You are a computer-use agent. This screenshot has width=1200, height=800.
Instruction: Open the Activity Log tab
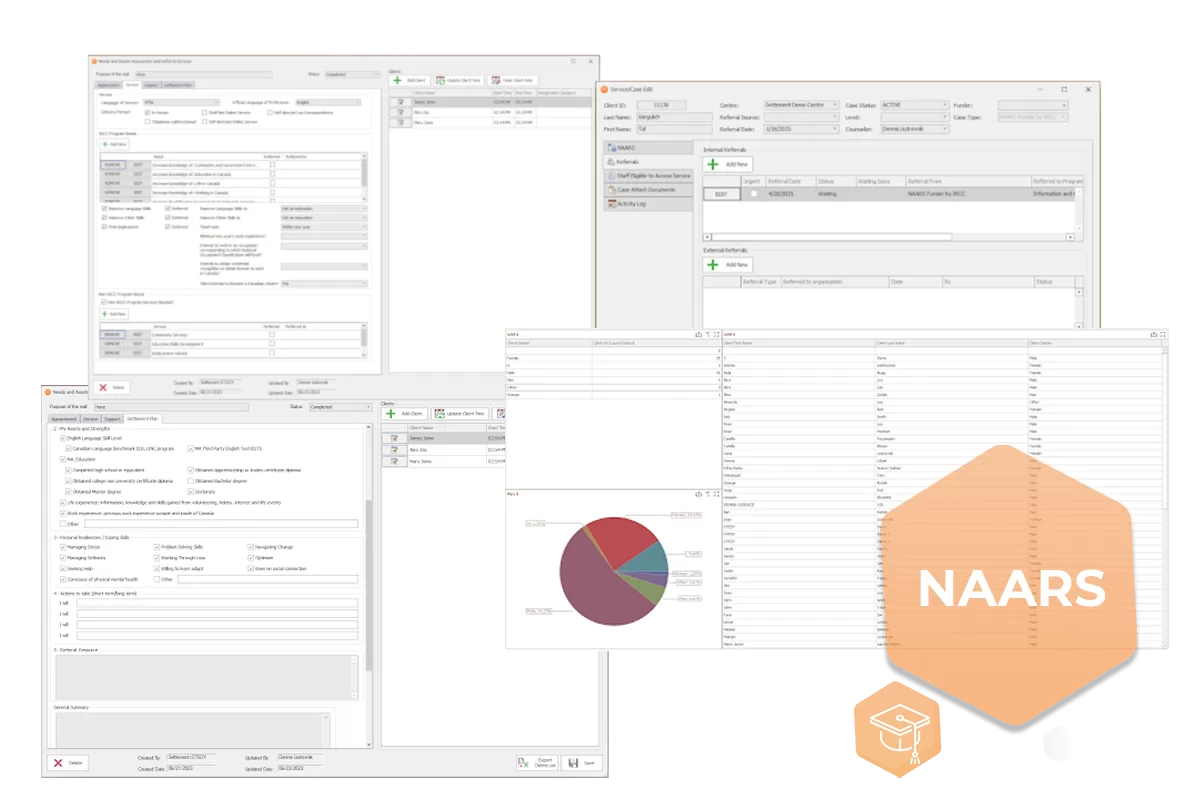[650, 203]
